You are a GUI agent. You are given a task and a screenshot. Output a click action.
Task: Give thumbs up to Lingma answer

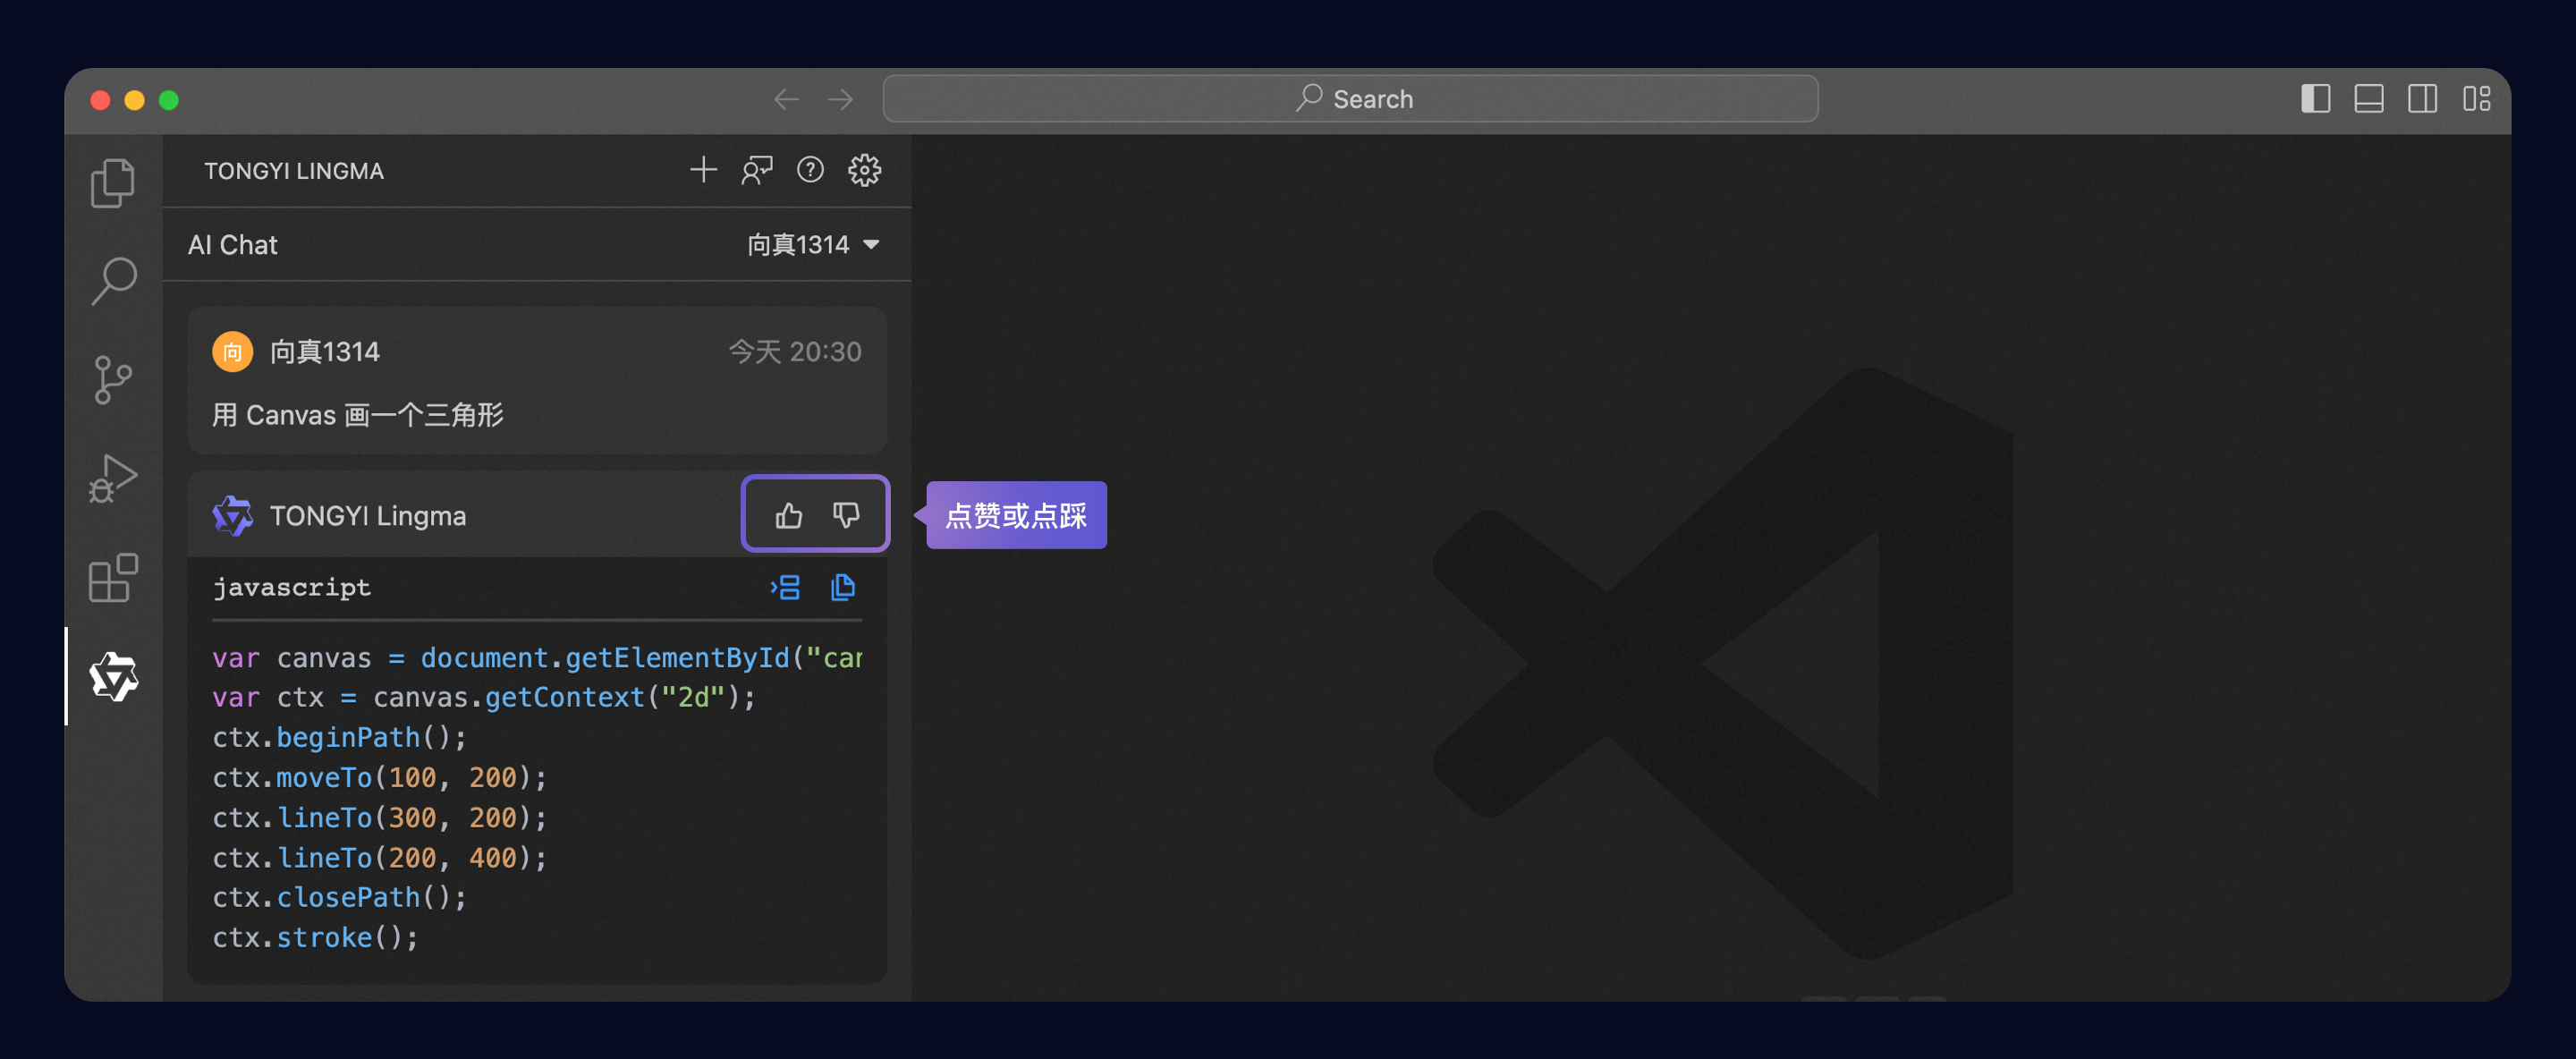[x=788, y=515]
